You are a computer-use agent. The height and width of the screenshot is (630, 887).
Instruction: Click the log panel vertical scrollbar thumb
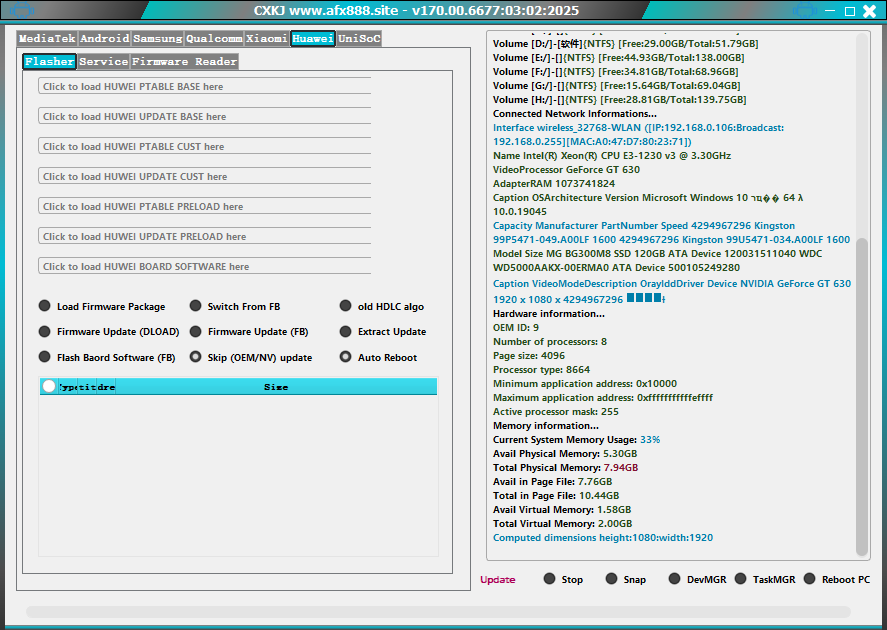pyautogui.click(x=862, y=396)
